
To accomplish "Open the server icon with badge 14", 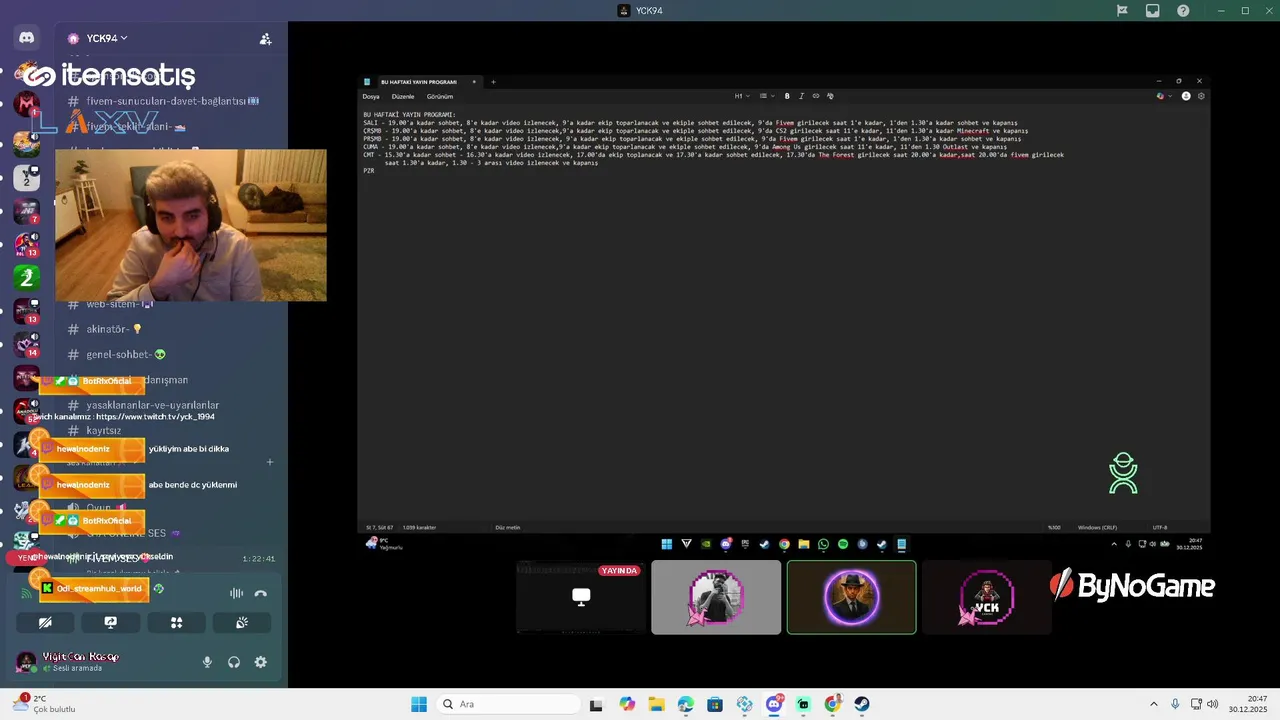I will [x=27, y=344].
